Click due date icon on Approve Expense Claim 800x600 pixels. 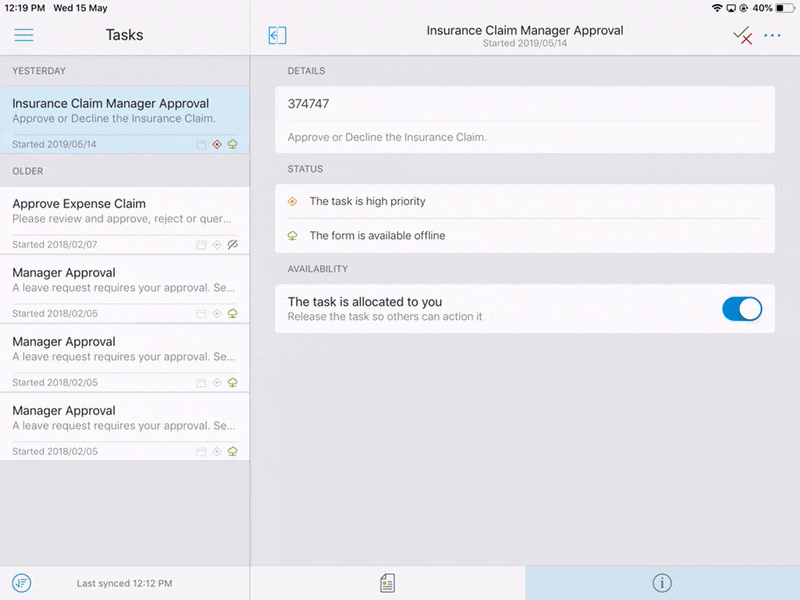[x=202, y=244]
